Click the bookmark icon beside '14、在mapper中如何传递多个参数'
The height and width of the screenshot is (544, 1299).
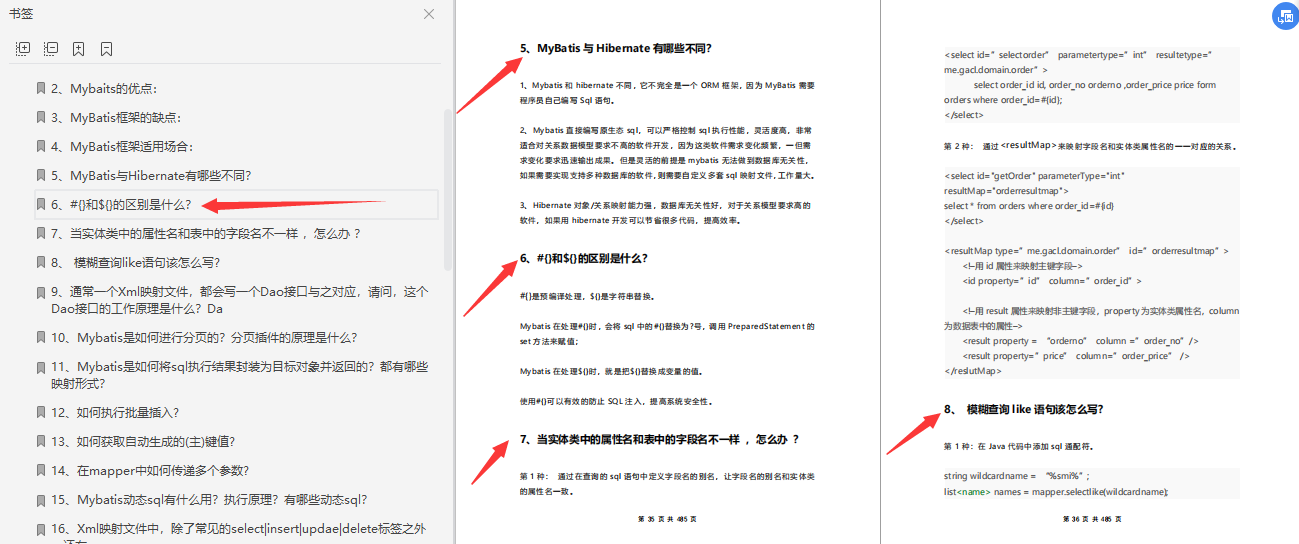(x=41, y=470)
